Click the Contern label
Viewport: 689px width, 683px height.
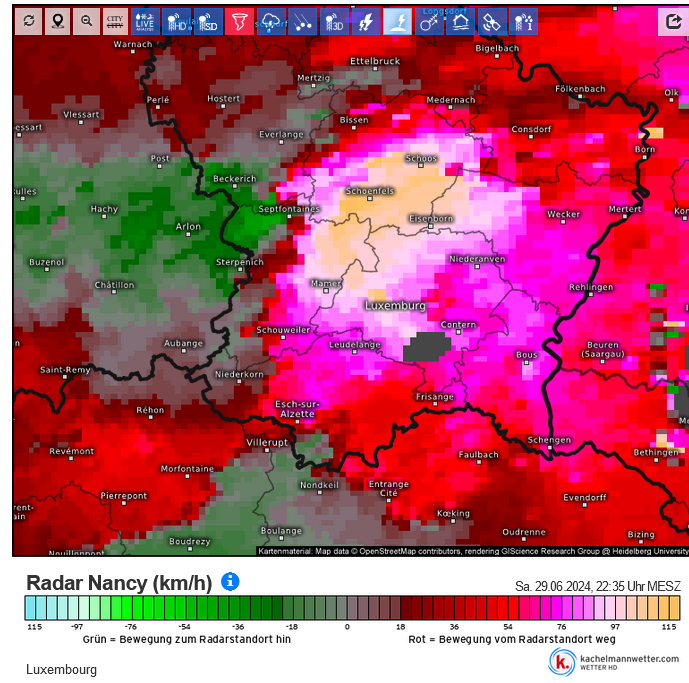point(458,324)
